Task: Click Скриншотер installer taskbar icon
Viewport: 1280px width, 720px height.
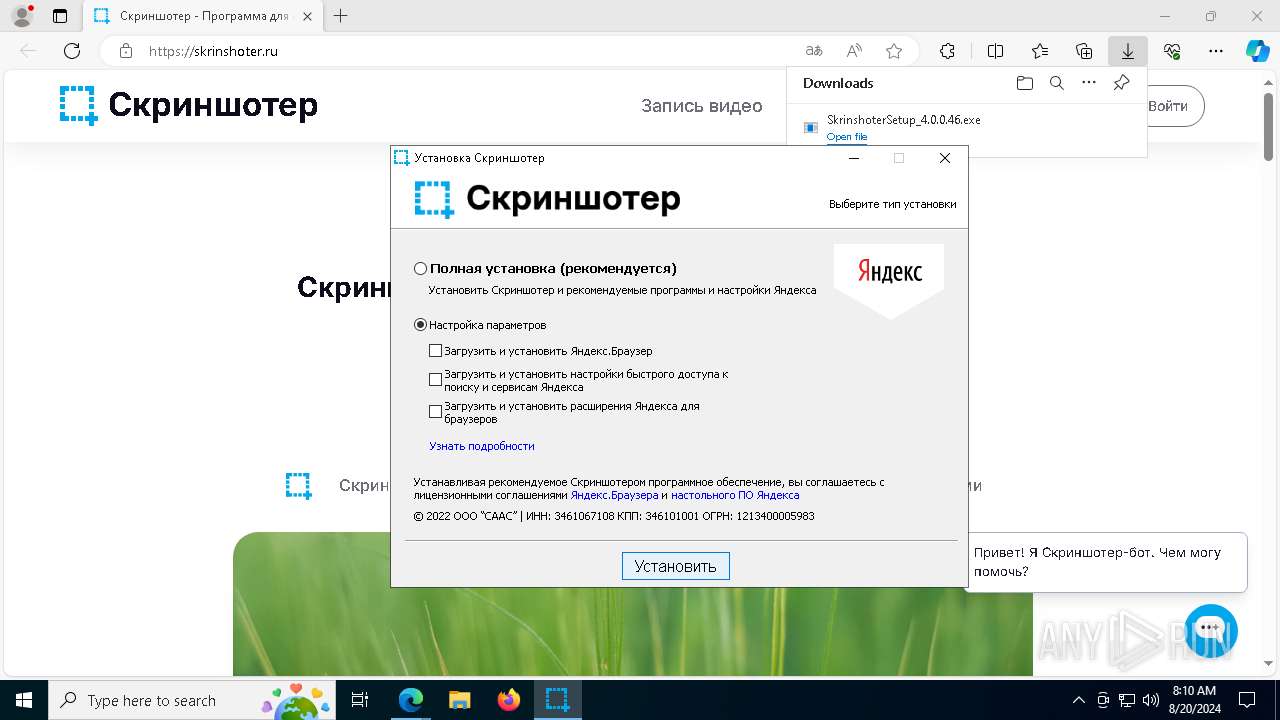Action: (558, 700)
